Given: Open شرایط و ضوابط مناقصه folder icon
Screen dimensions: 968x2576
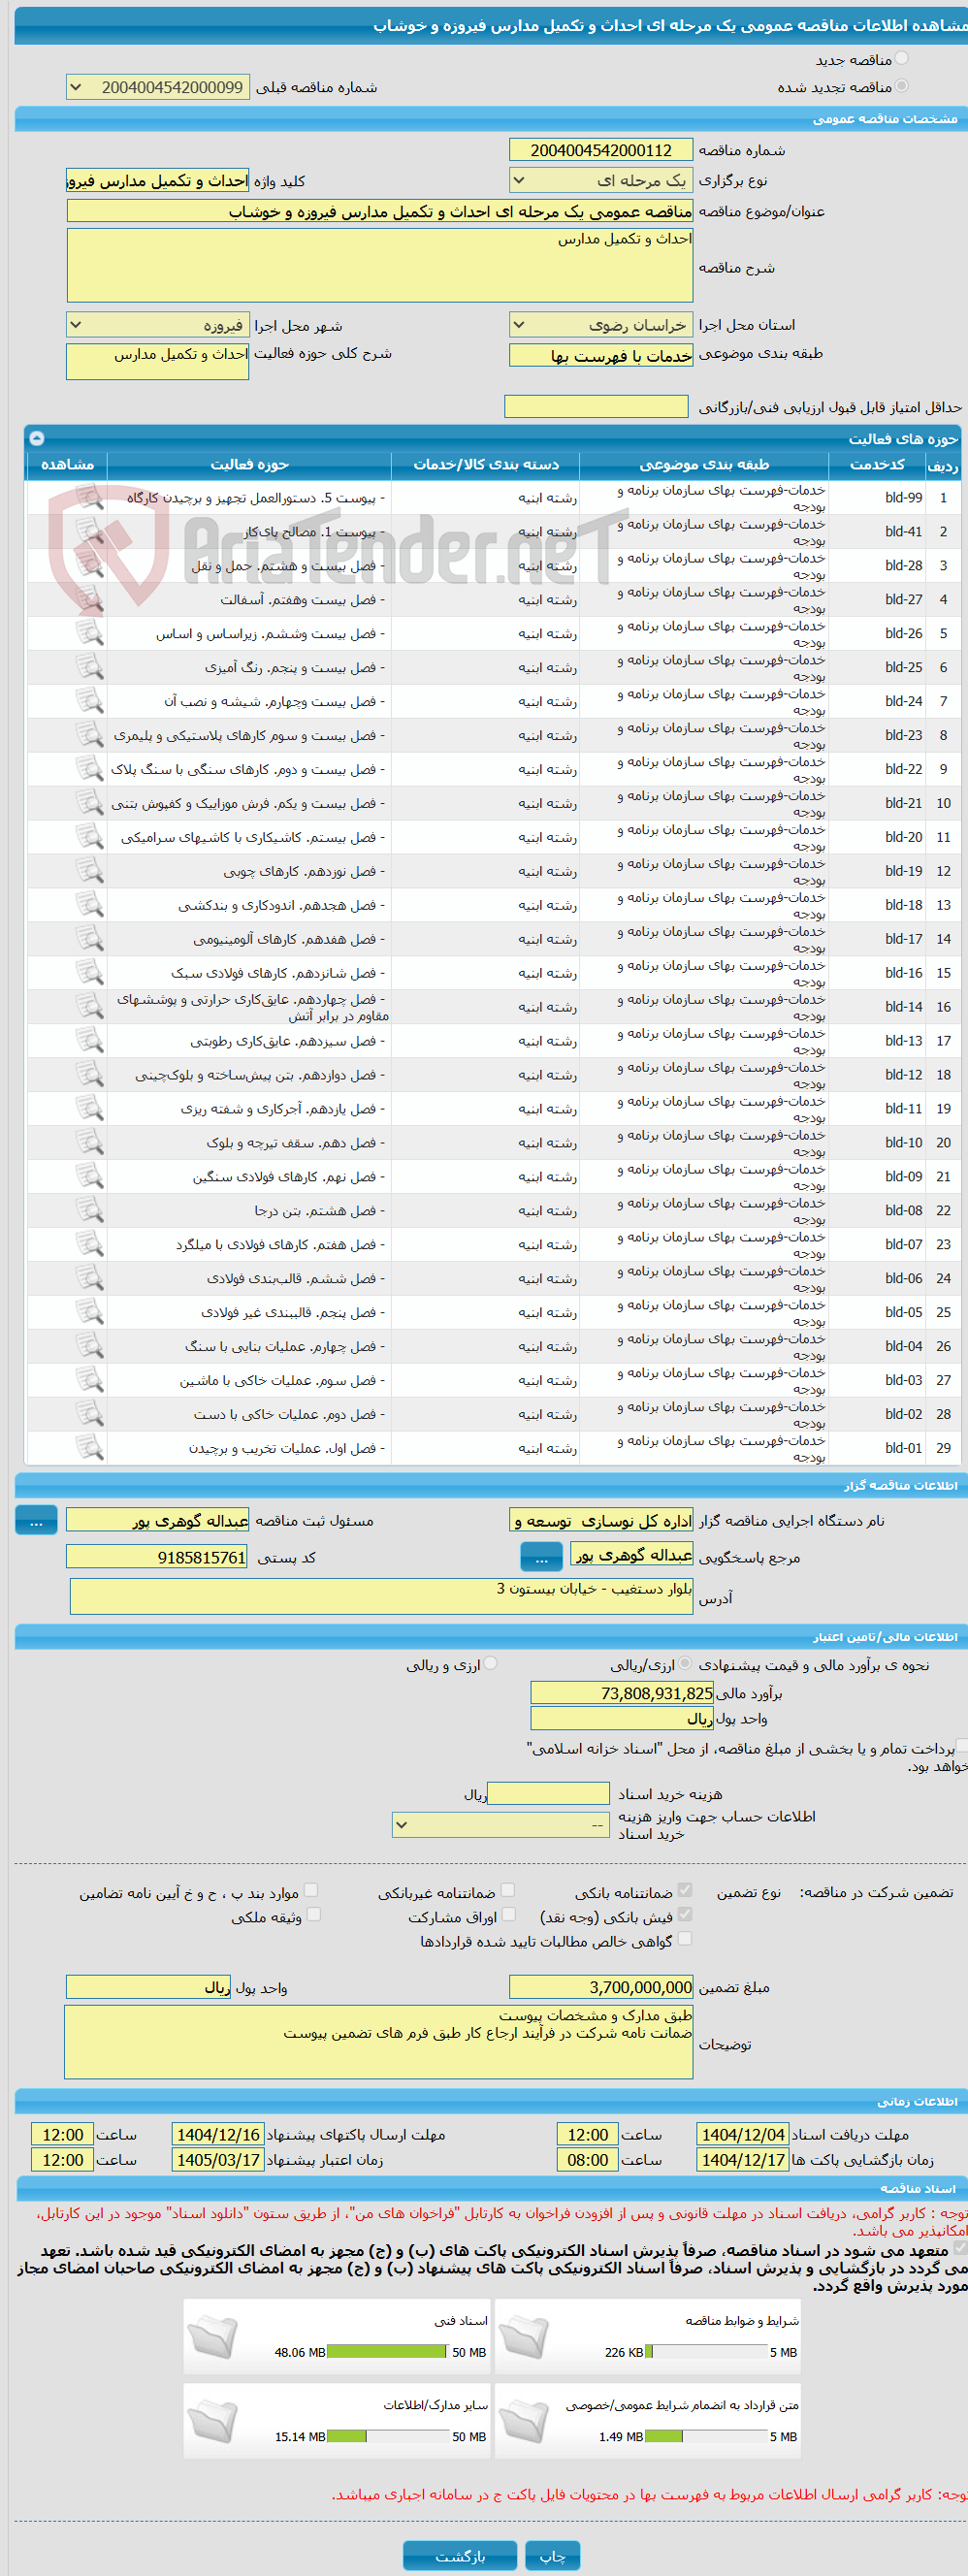Looking at the screenshot, I should pyautogui.click(x=524, y=2336).
